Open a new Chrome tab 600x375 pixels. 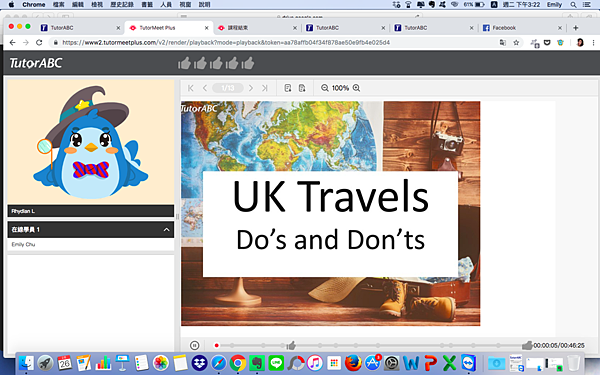(x=576, y=28)
